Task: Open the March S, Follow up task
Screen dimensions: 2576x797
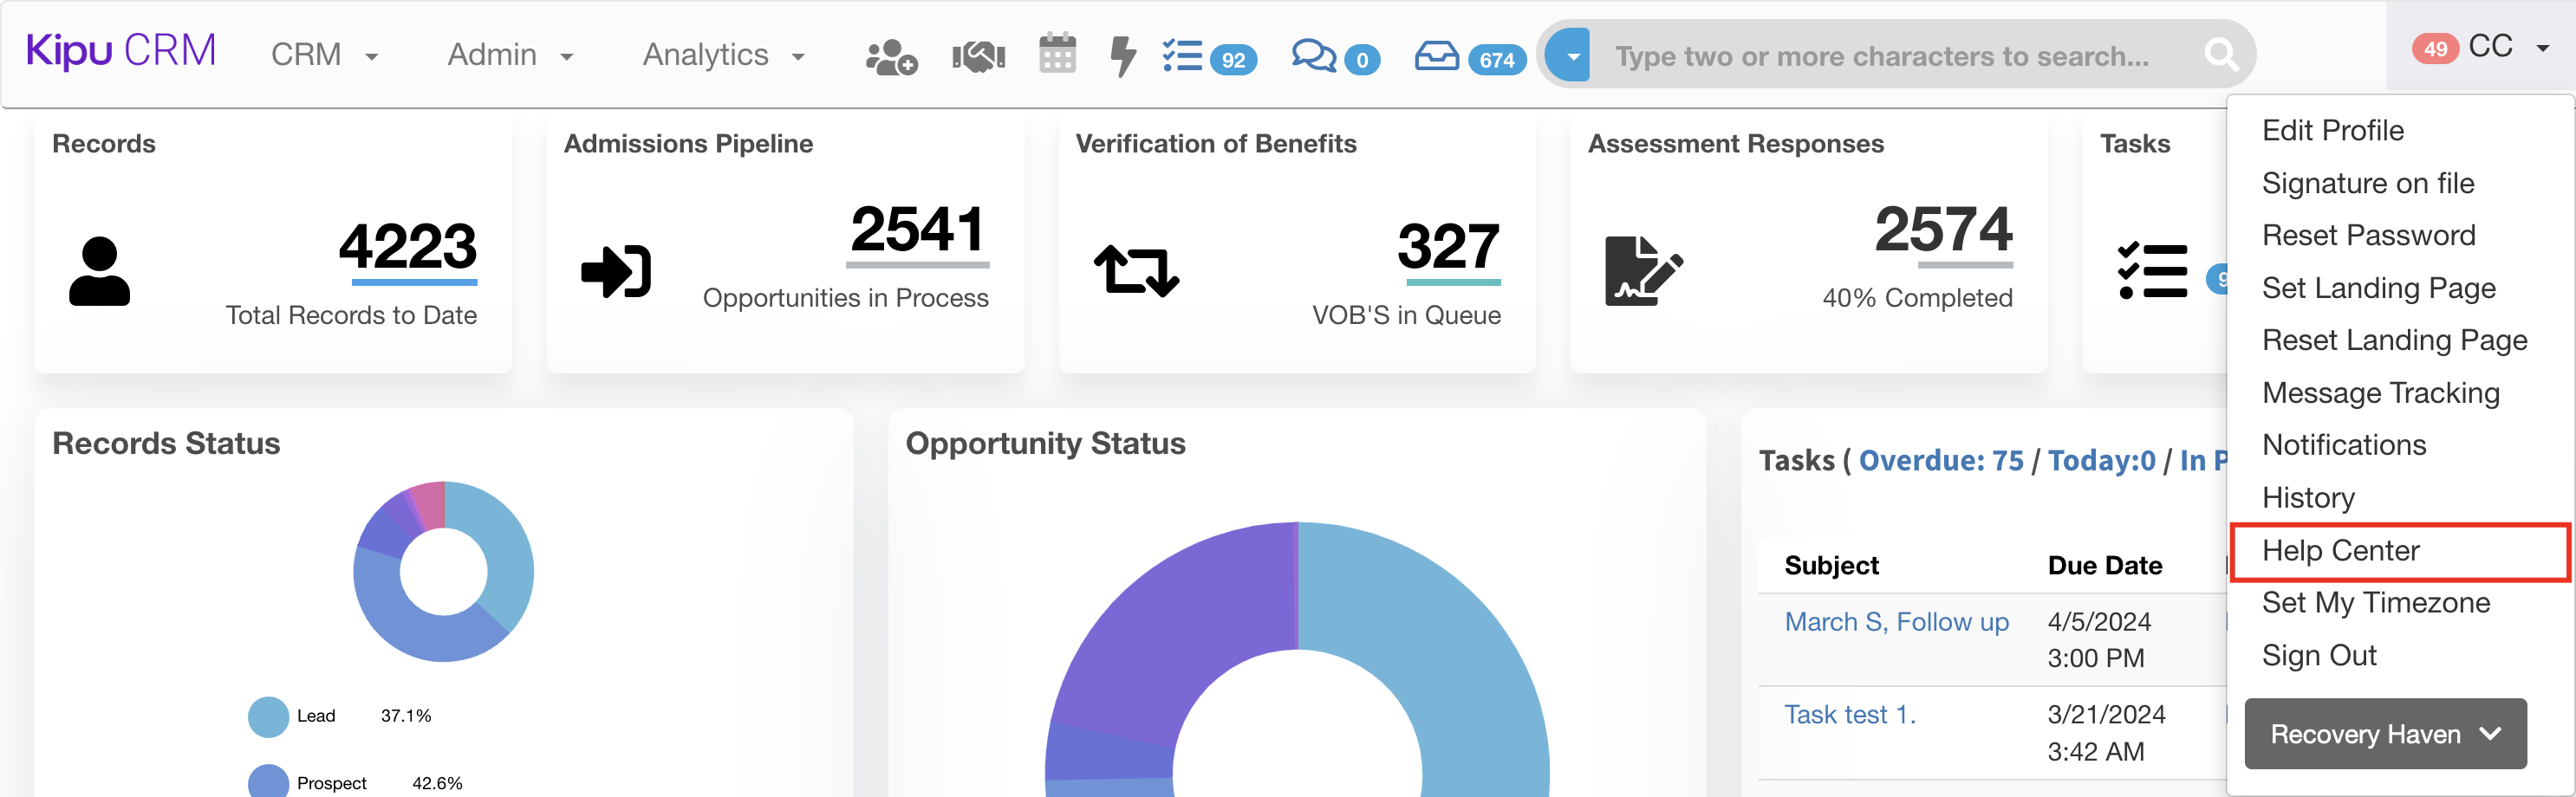Action: (1896, 621)
